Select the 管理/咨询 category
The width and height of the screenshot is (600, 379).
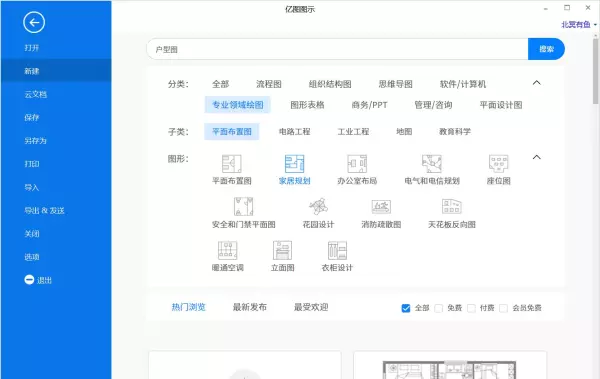click(x=433, y=105)
